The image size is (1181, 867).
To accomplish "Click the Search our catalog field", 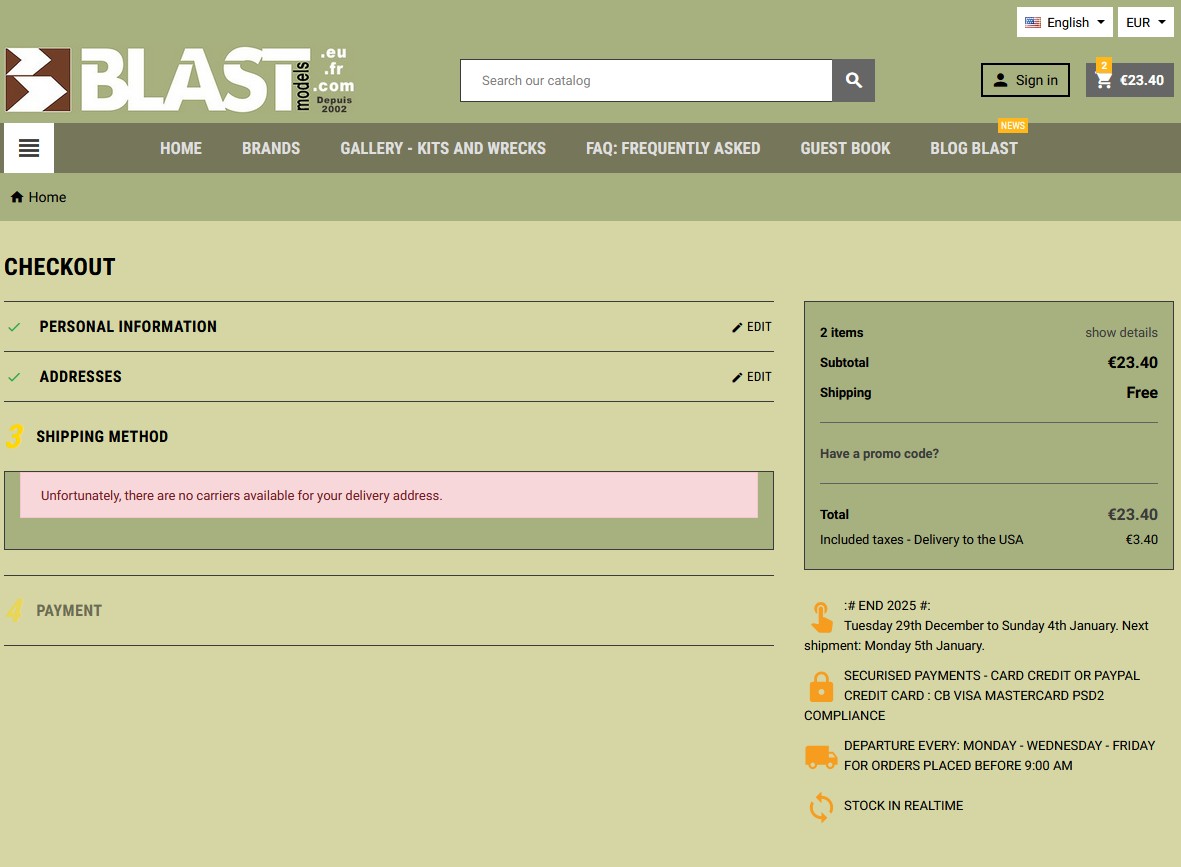I will (x=646, y=81).
